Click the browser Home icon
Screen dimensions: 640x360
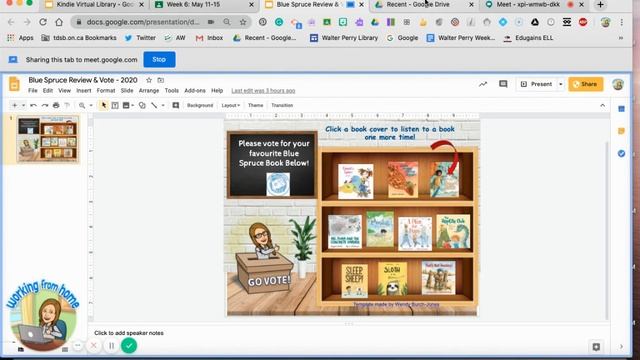click(x=59, y=22)
